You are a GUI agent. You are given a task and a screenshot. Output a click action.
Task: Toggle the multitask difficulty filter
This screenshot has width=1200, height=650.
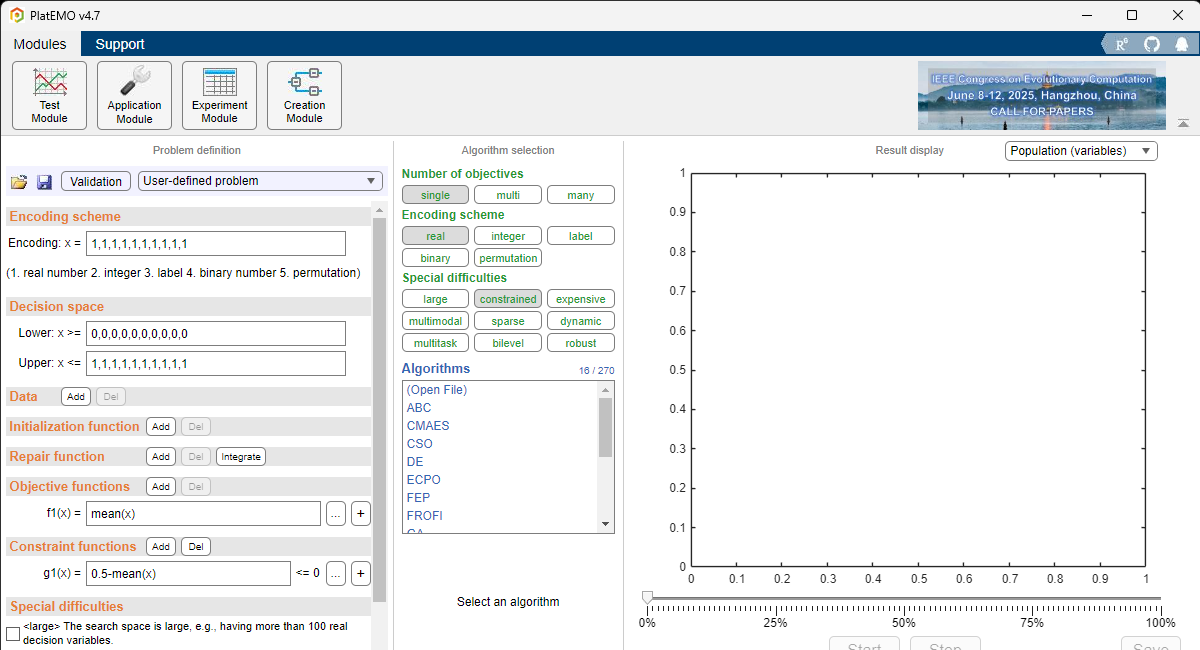click(x=435, y=343)
